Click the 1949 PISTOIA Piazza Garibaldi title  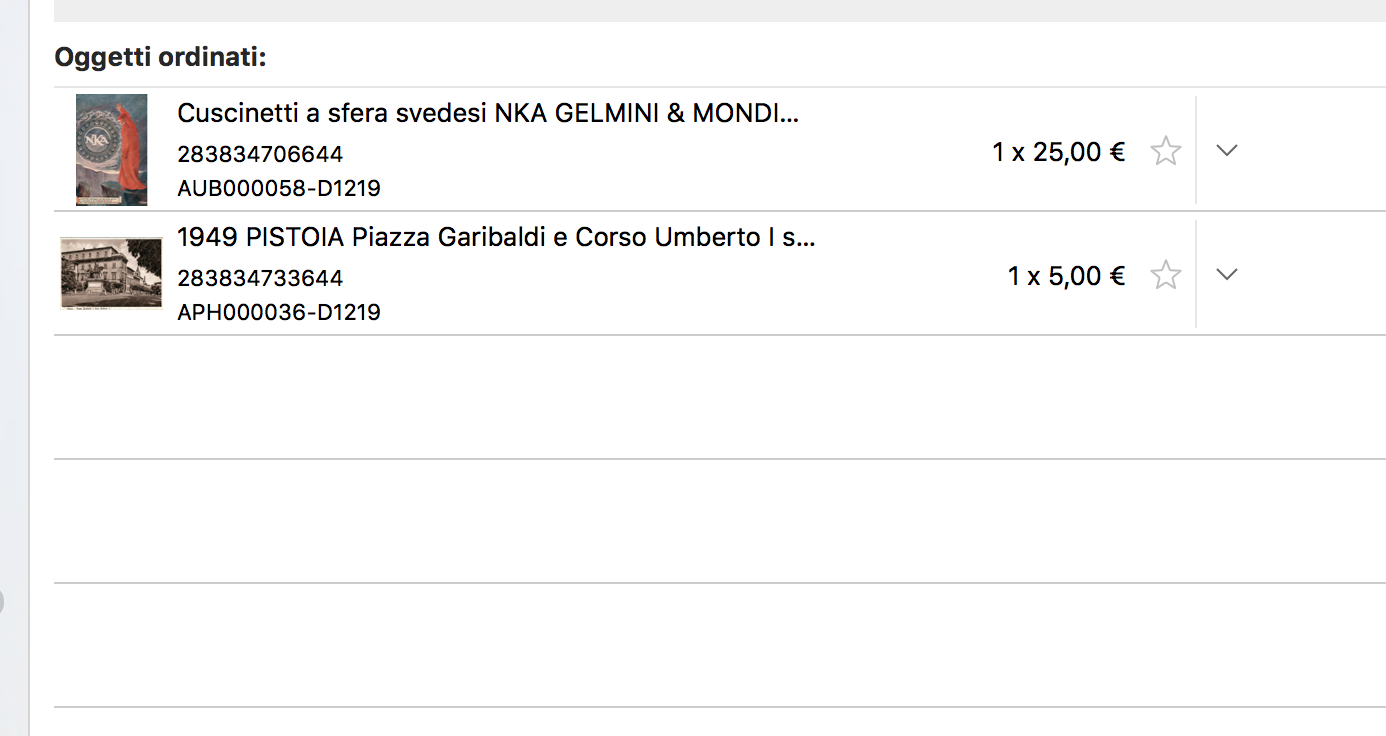click(x=496, y=237)
